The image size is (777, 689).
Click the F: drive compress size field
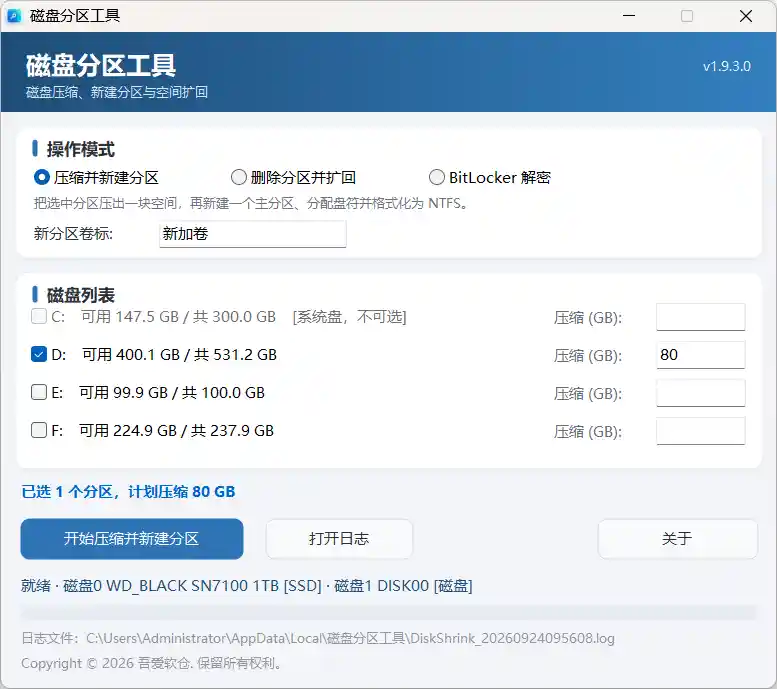pos(701,431)
